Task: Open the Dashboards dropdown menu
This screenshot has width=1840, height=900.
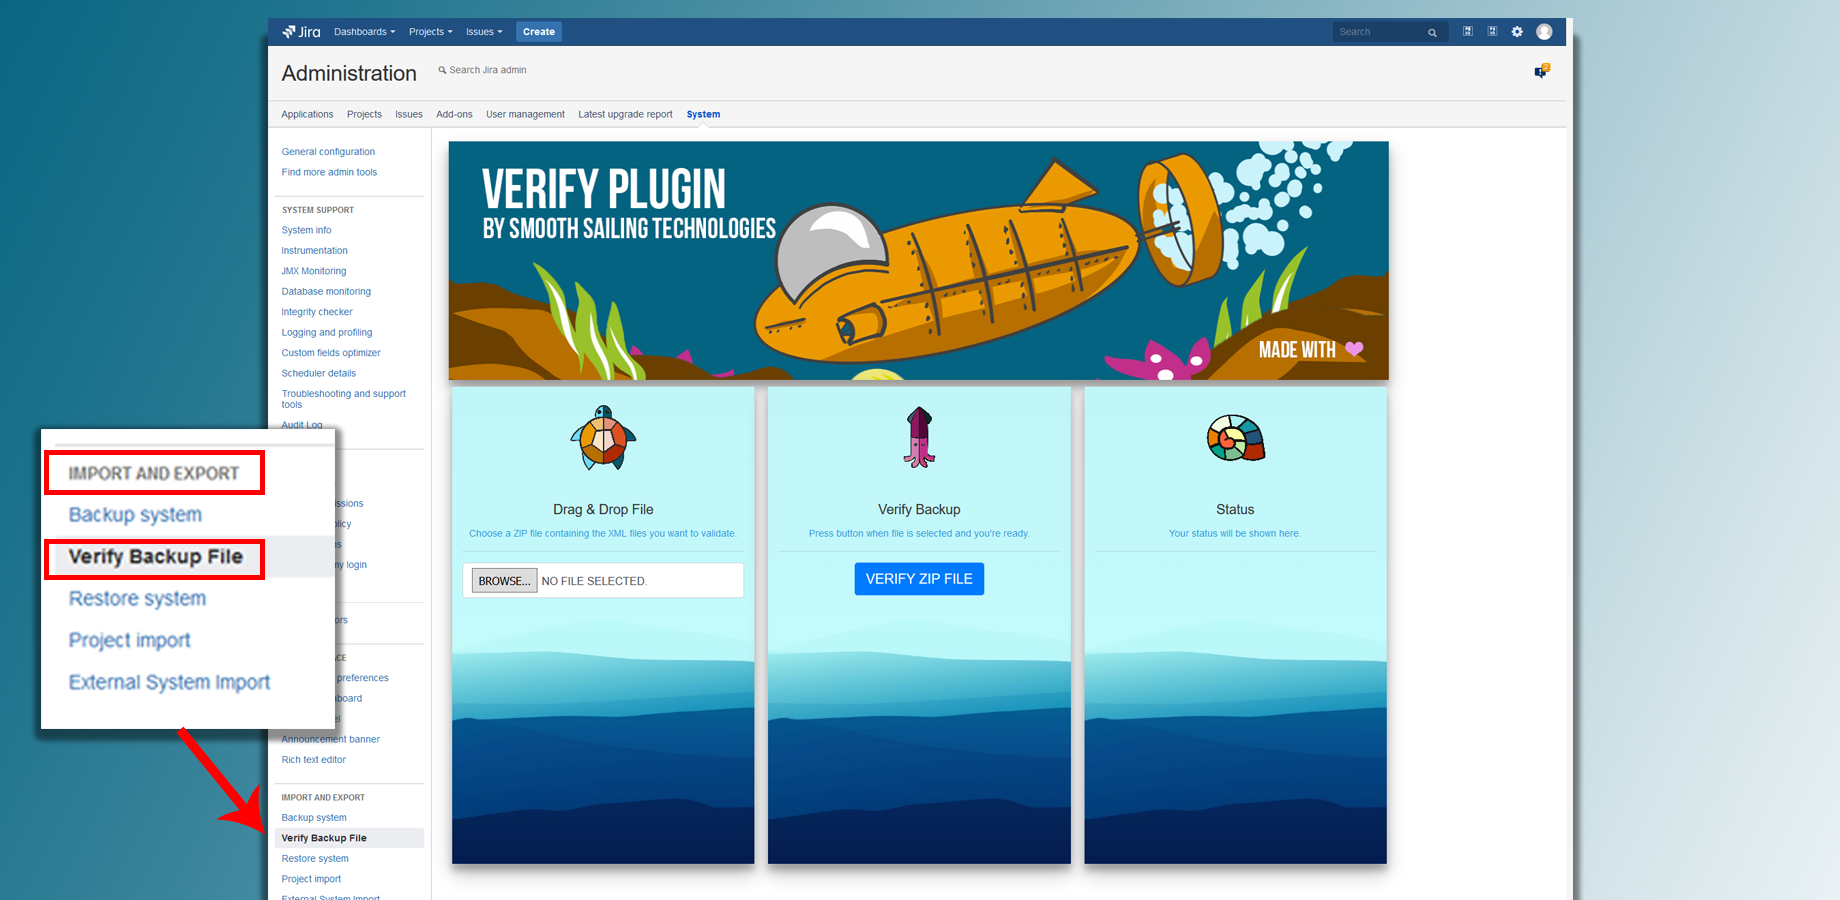Action: coord(364,32)
